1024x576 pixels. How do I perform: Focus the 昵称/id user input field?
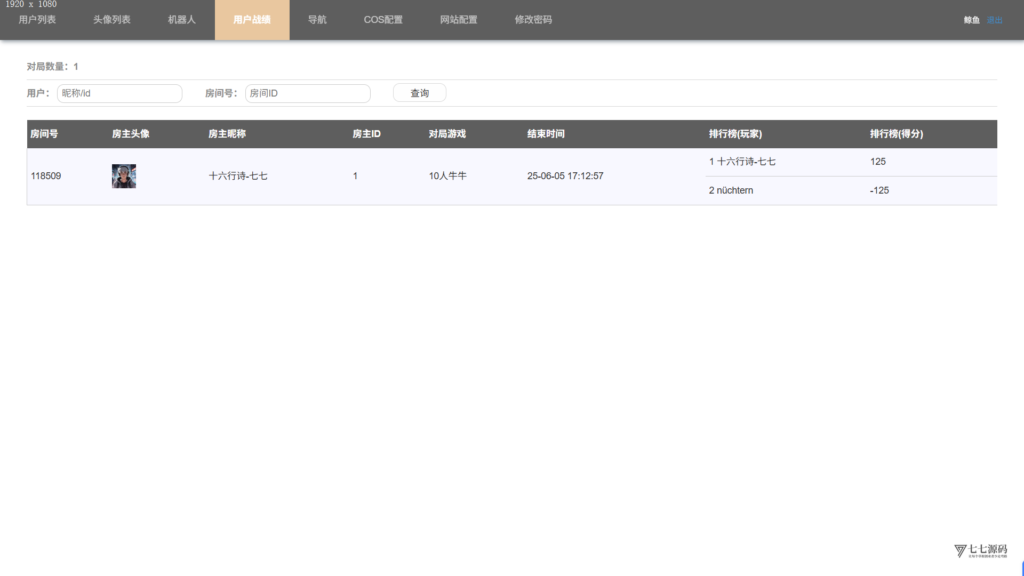coord(120,93)
